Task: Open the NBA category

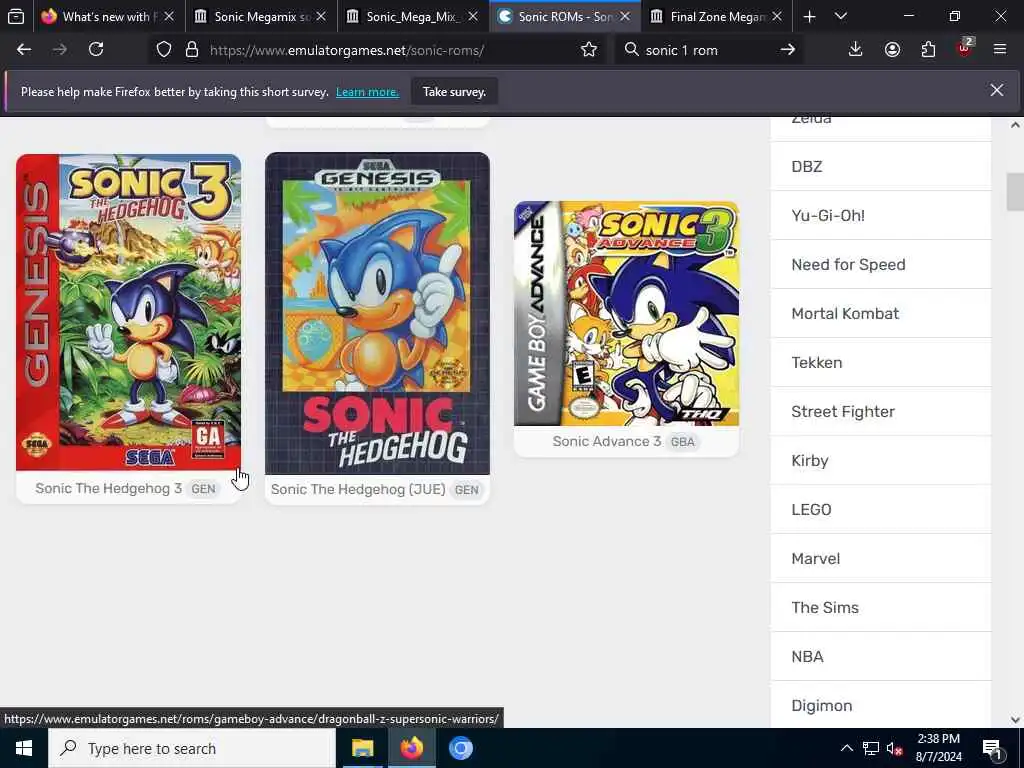Action: coord(881,656)
